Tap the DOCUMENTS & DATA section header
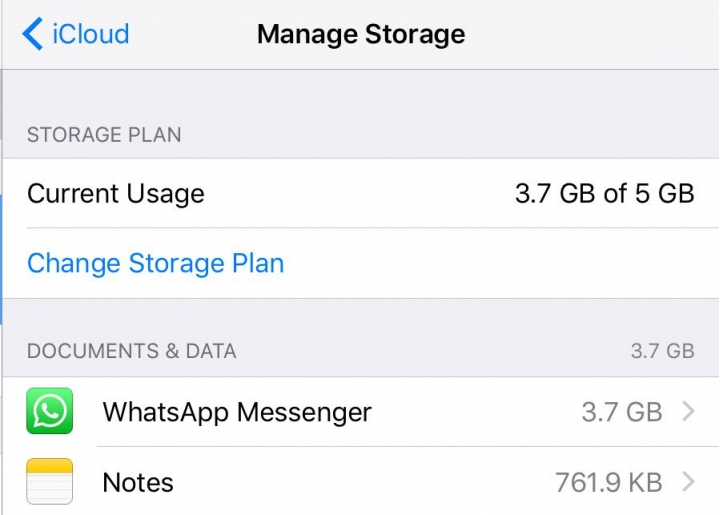The image size is (720, 515). coord(132,351)
